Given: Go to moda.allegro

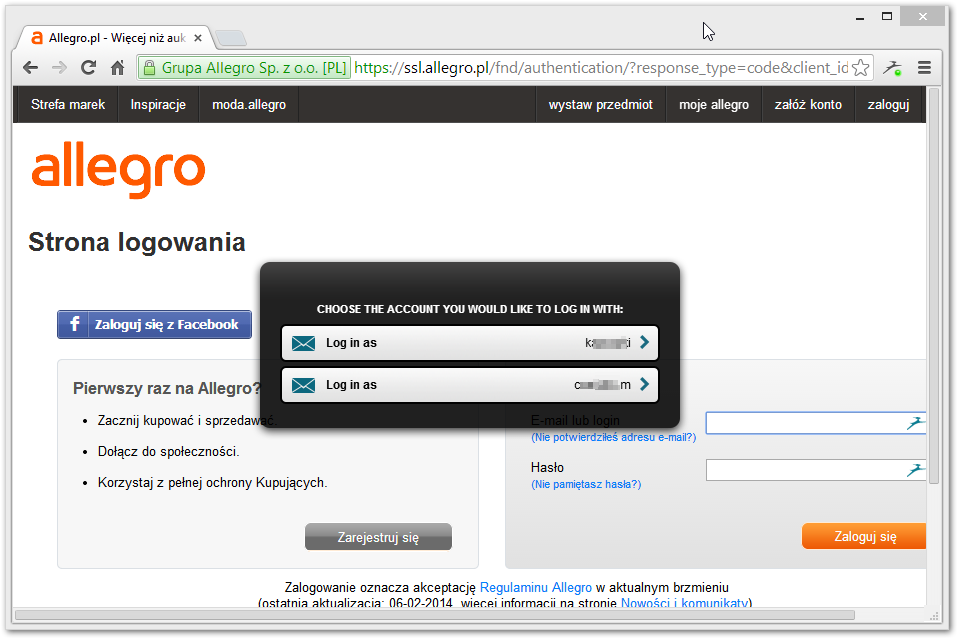Looking at the screenshot, I should point(249,104).
